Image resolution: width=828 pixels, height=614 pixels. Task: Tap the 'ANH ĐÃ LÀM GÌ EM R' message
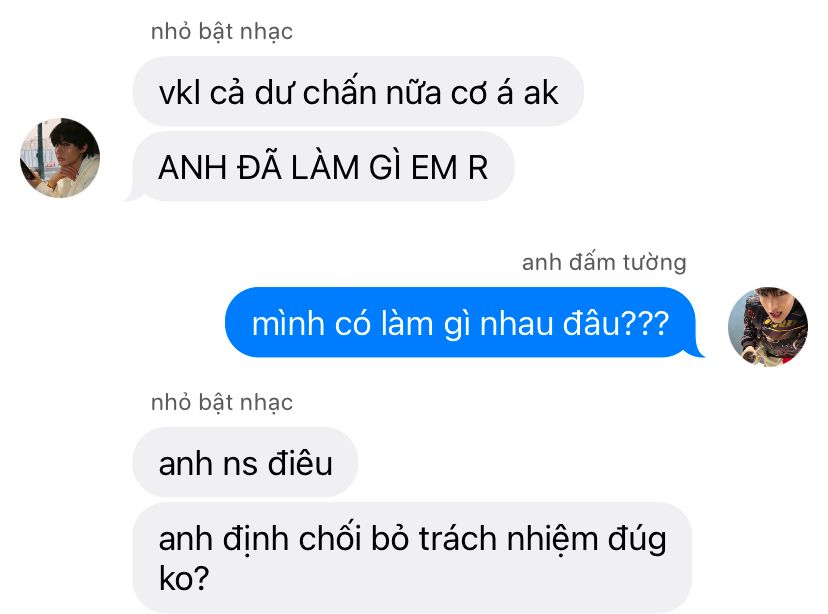click(x=323, y=166)
